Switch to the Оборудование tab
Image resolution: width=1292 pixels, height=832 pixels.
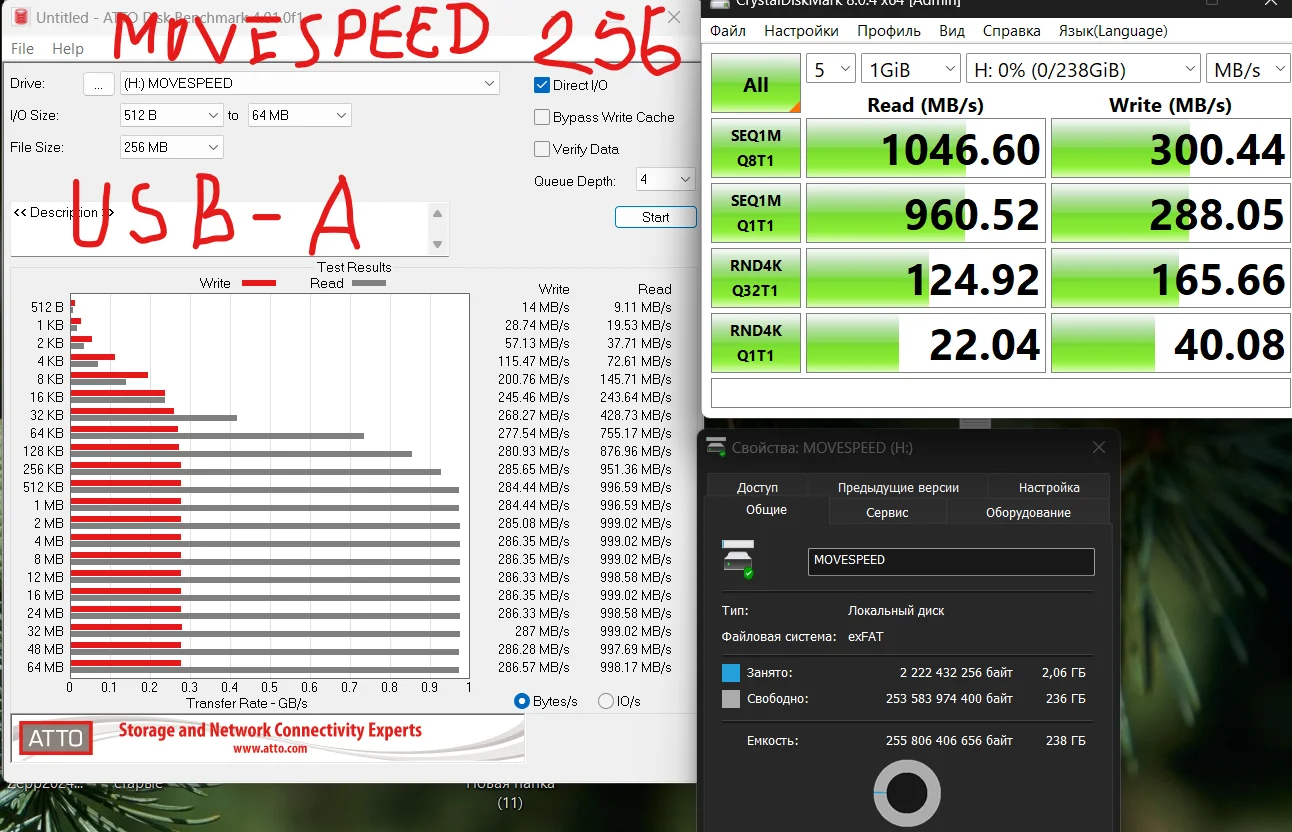[x=1028, y=512]
